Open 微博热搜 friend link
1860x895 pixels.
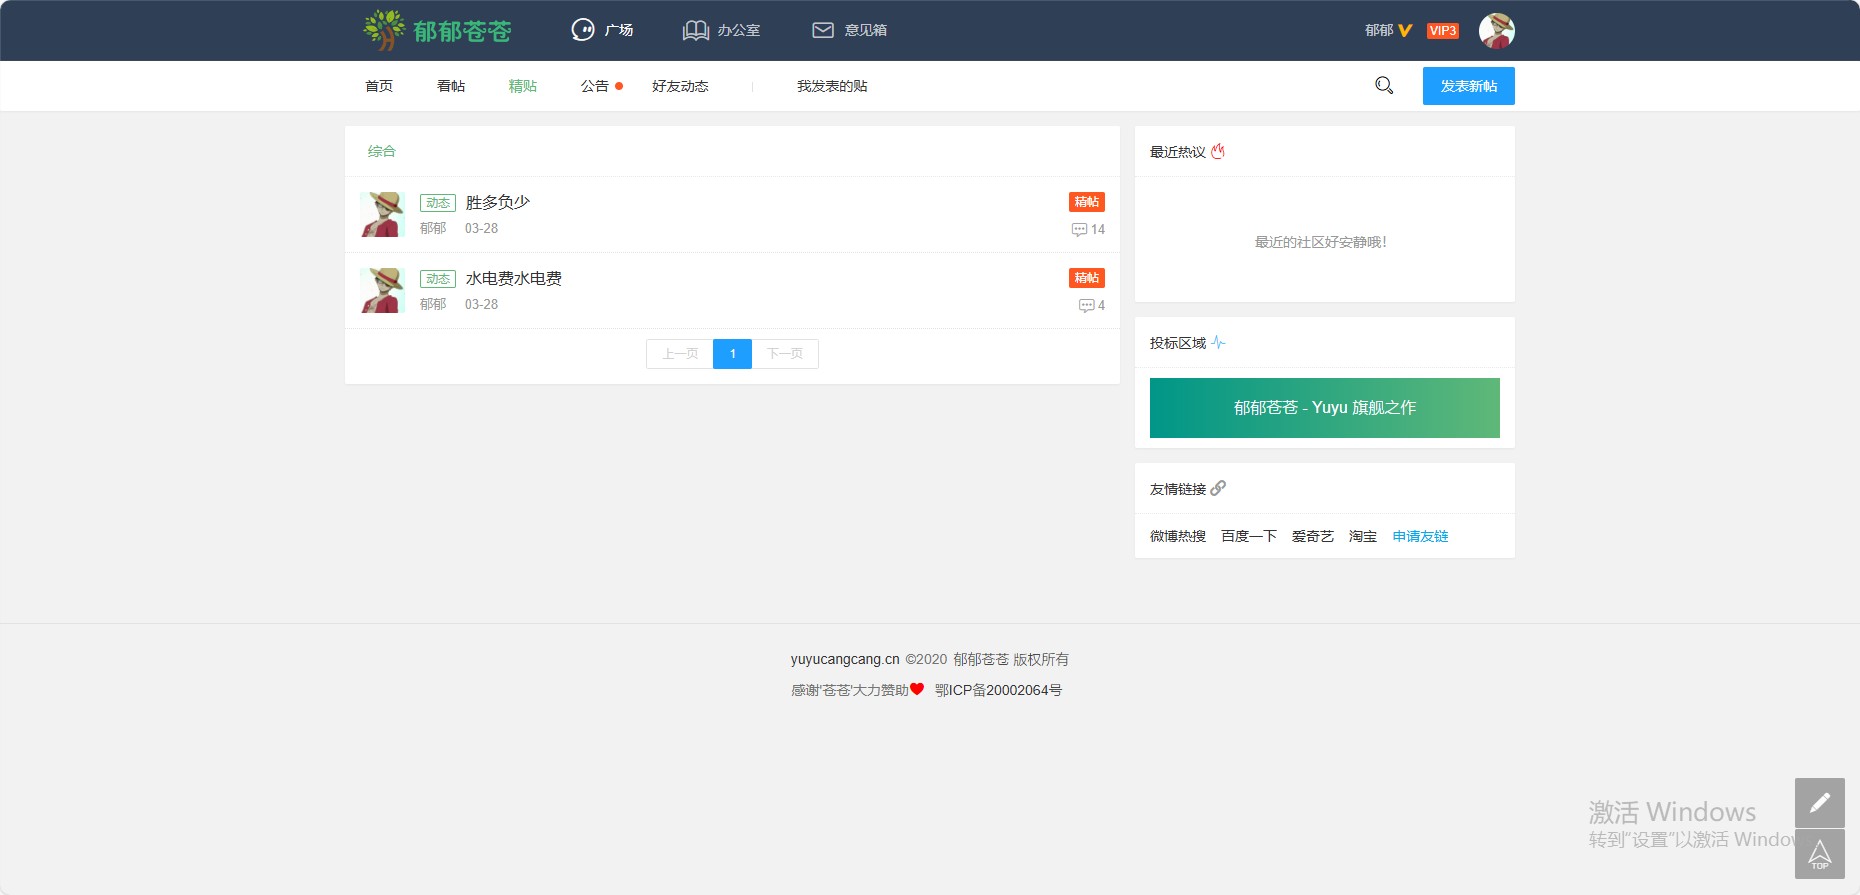1178,536
